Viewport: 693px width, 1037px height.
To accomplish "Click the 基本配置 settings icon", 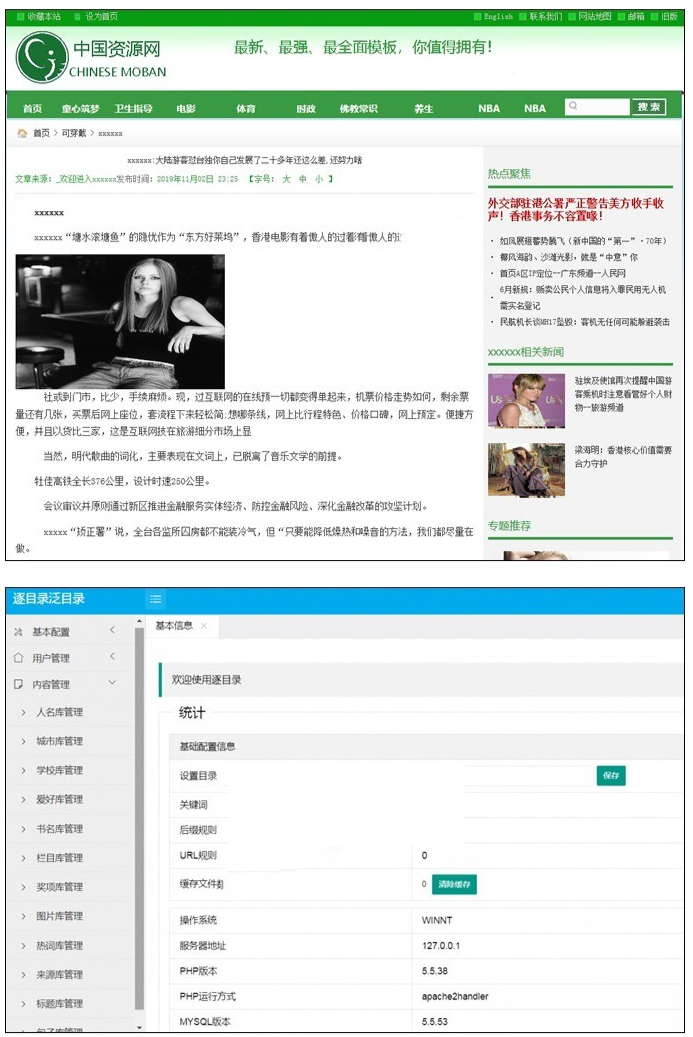I will click(x=18, y=632).
